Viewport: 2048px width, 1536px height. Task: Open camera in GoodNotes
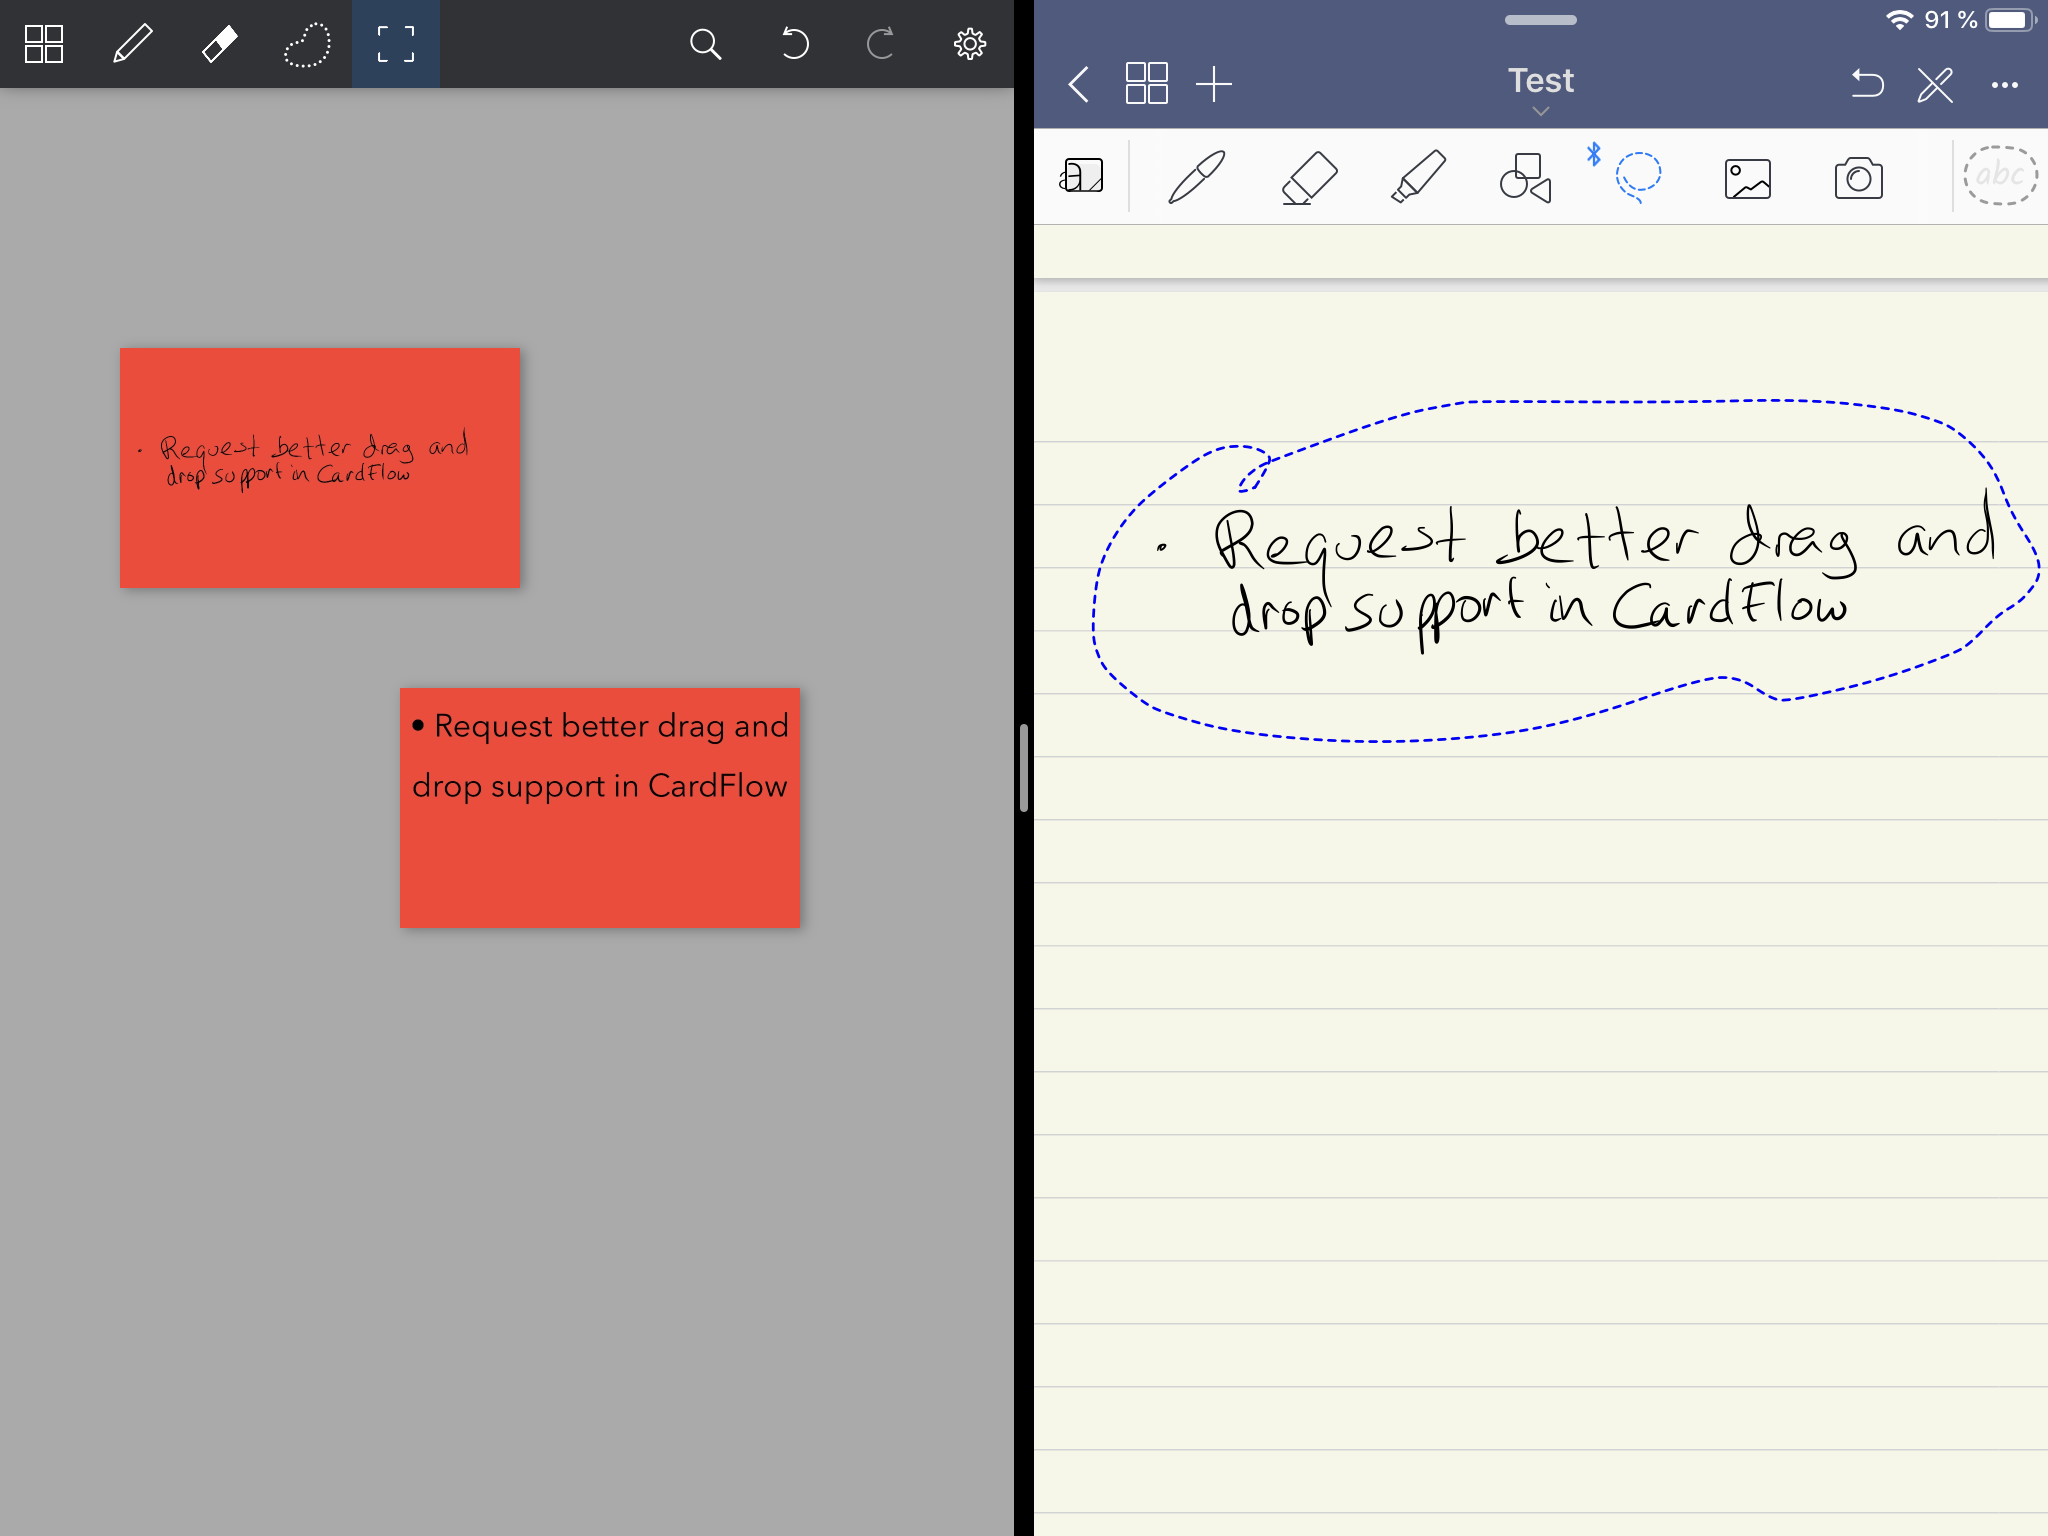(1859, 178)
